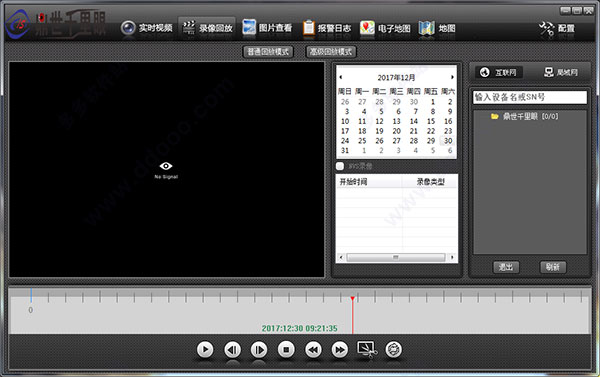Stop the playback

pyautogui.click(x=286, y=349)
